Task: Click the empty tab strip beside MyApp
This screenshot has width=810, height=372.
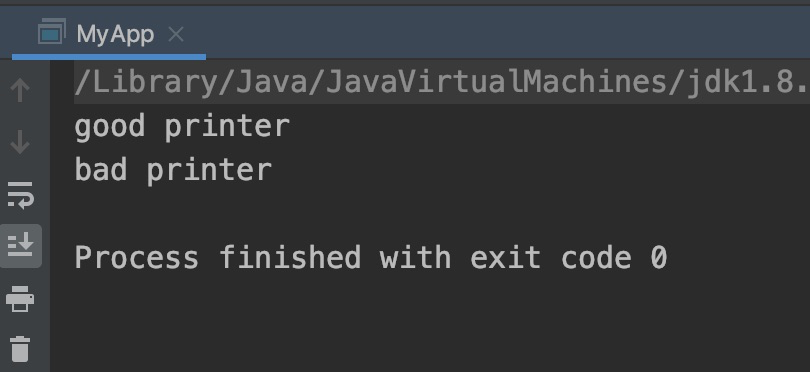Action: (x=506, y=32)
